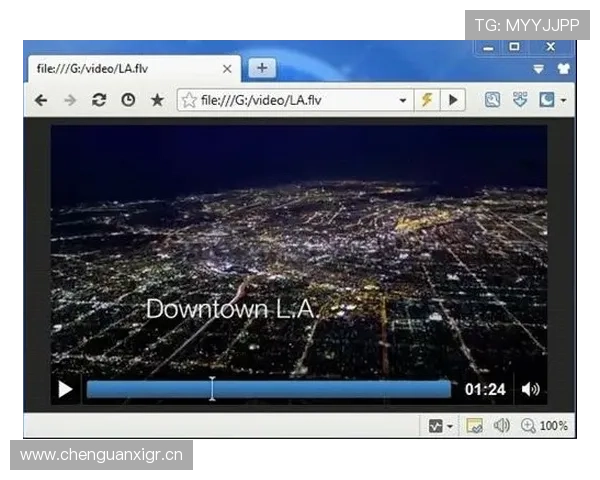Open browsing history clock icon
600x480 pixels.
point(127,100)
